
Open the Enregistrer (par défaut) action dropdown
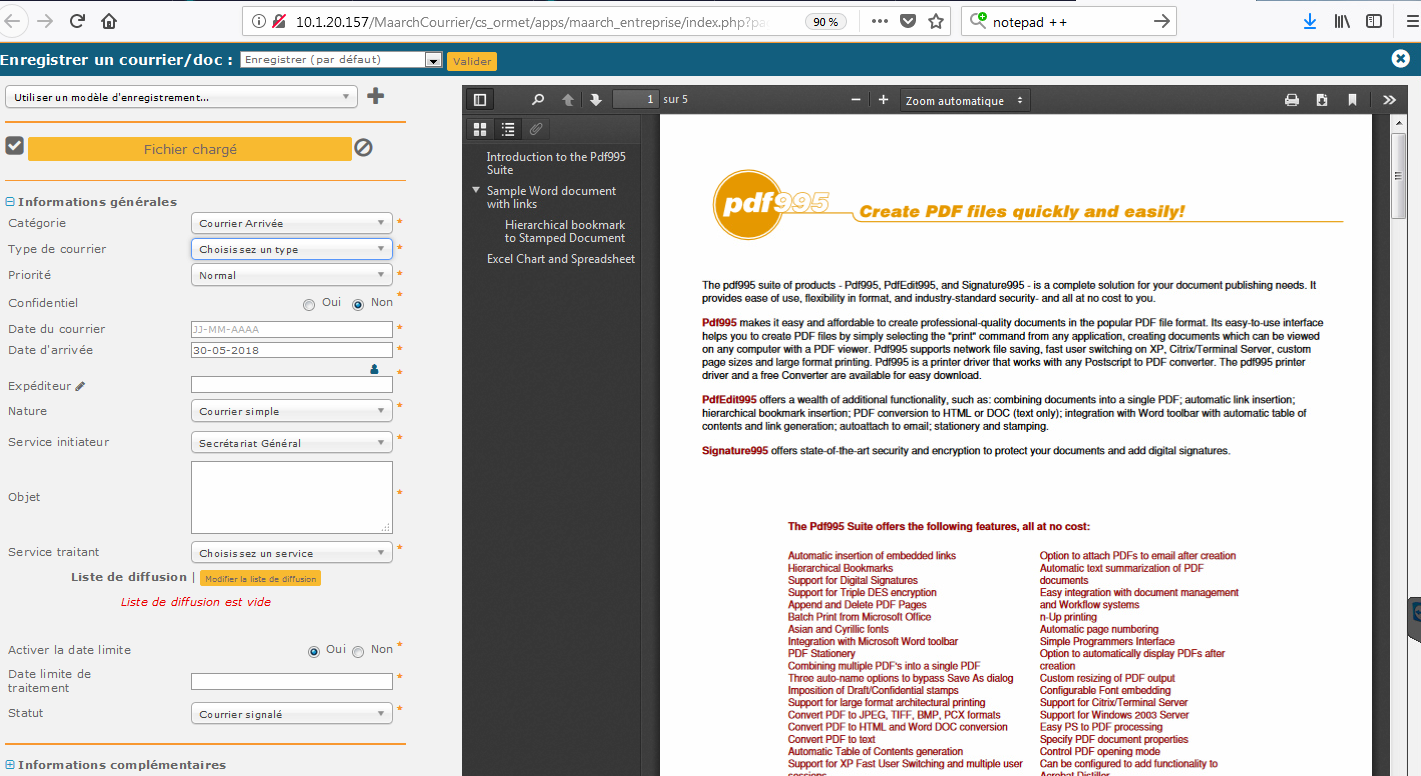(x=341, y=60)
